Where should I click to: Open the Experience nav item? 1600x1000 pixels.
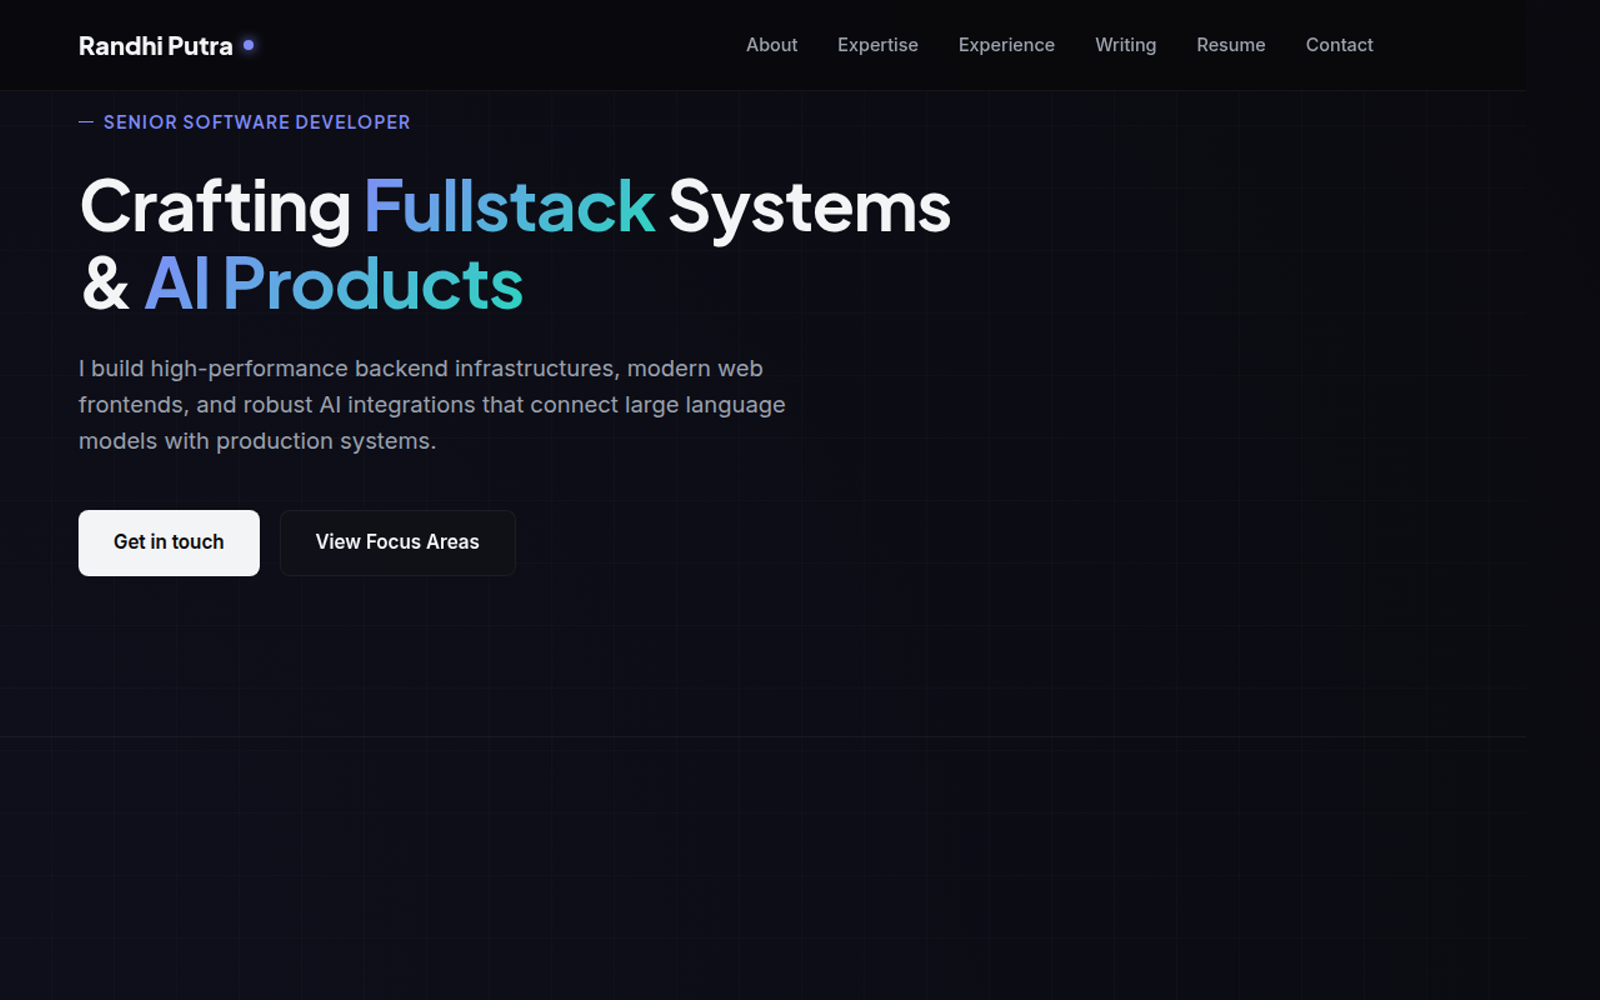[1006, 45]
